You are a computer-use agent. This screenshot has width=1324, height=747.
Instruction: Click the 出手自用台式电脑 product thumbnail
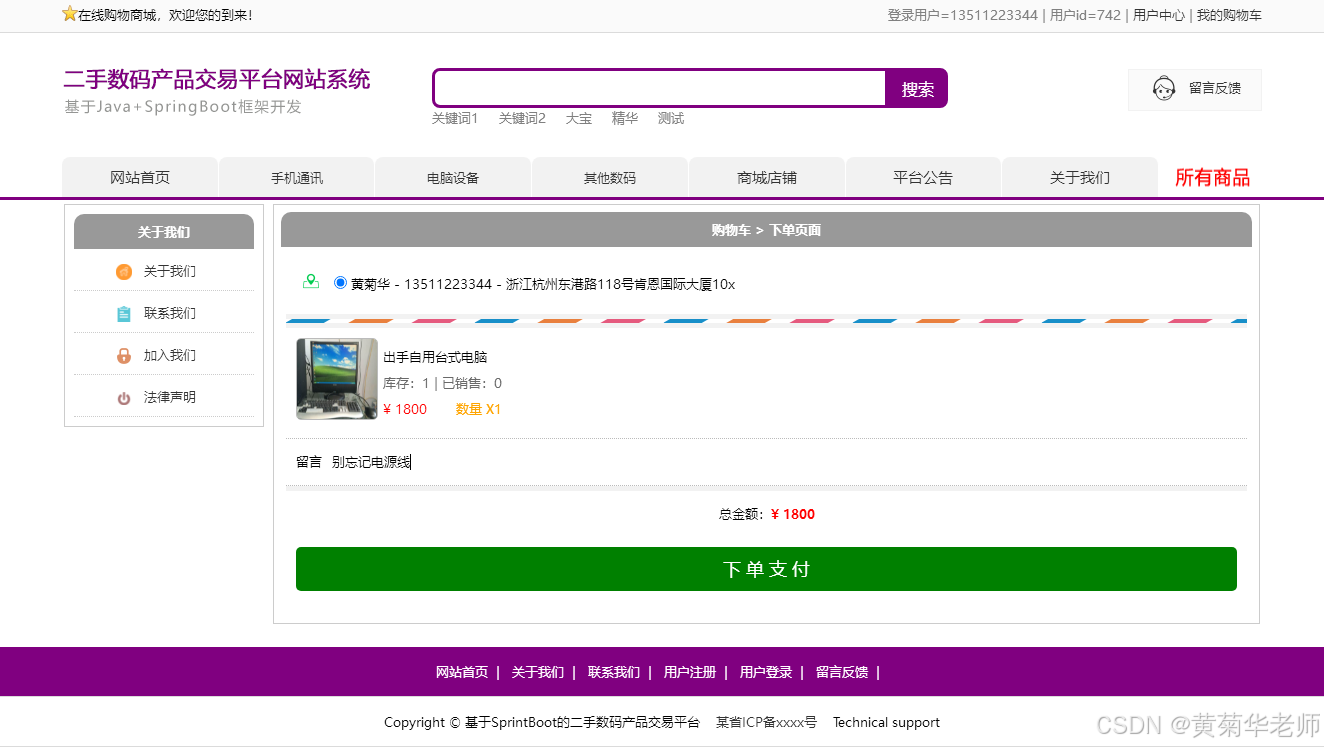[x=336, y=380]
